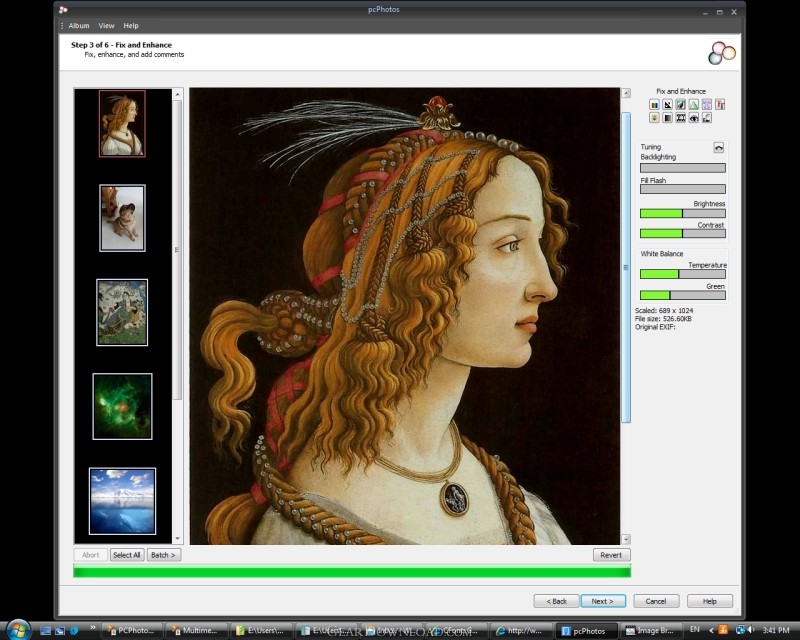Open the Album menu
The height and width of the screenshot is (640, 800).
click(79, 26)
